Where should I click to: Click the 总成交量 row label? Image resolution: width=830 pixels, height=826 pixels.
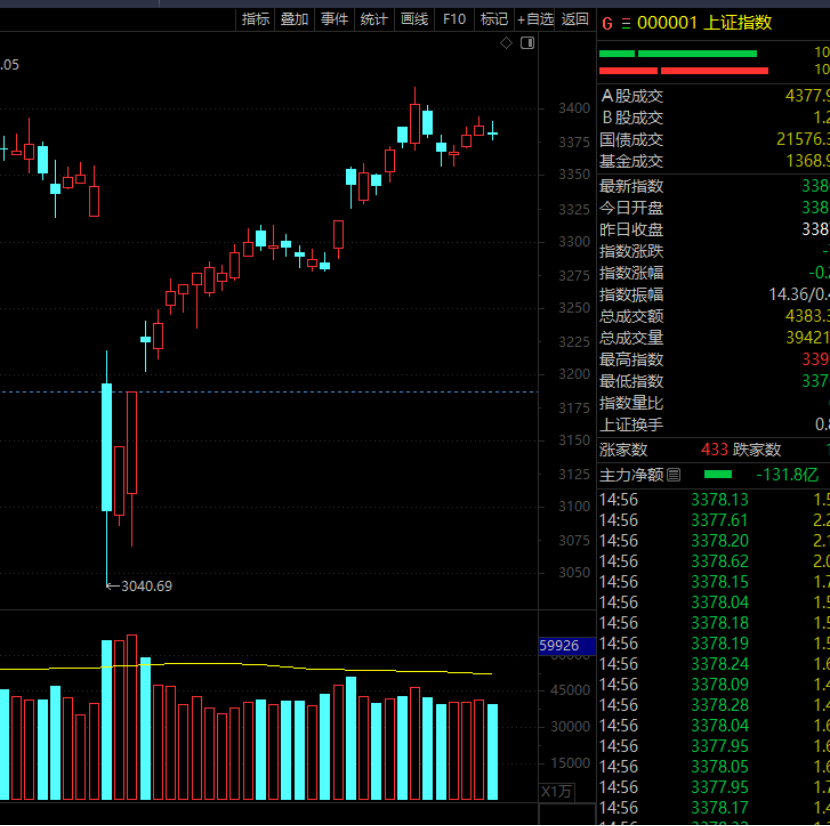click(631, 338)
